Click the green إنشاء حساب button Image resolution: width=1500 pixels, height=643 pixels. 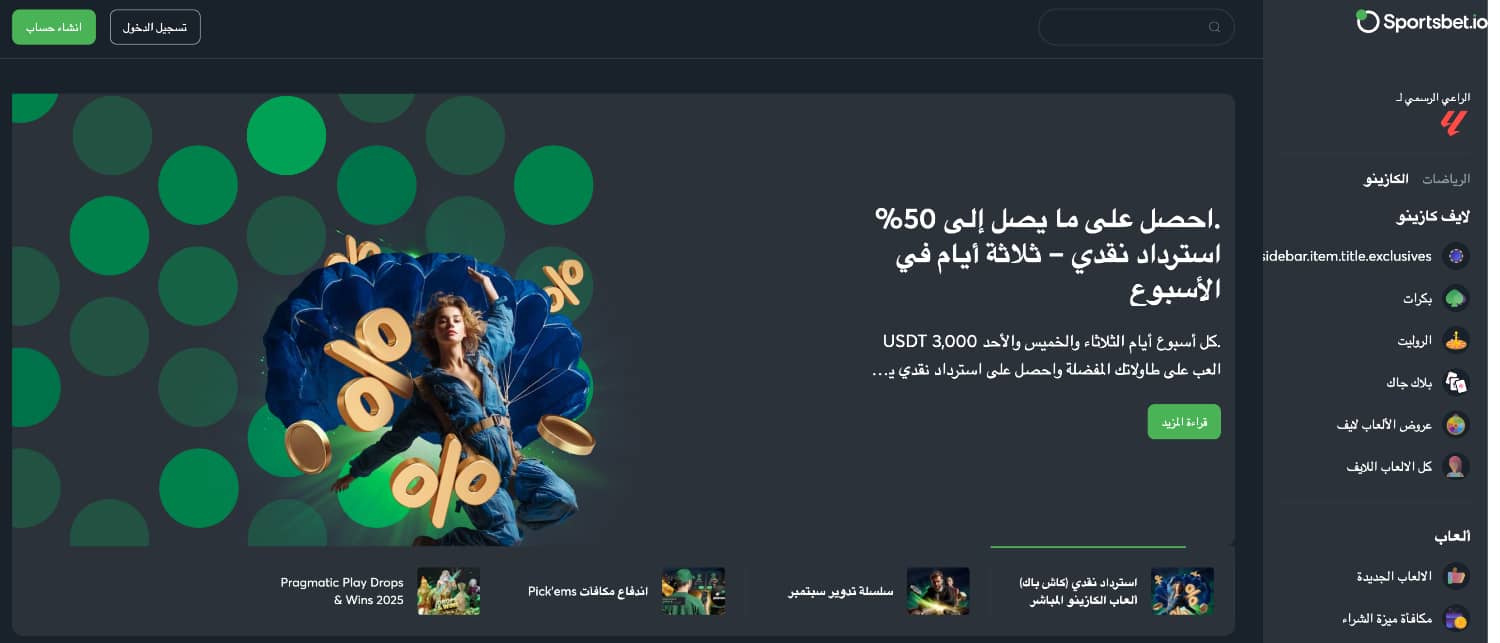tap(54, 27)
